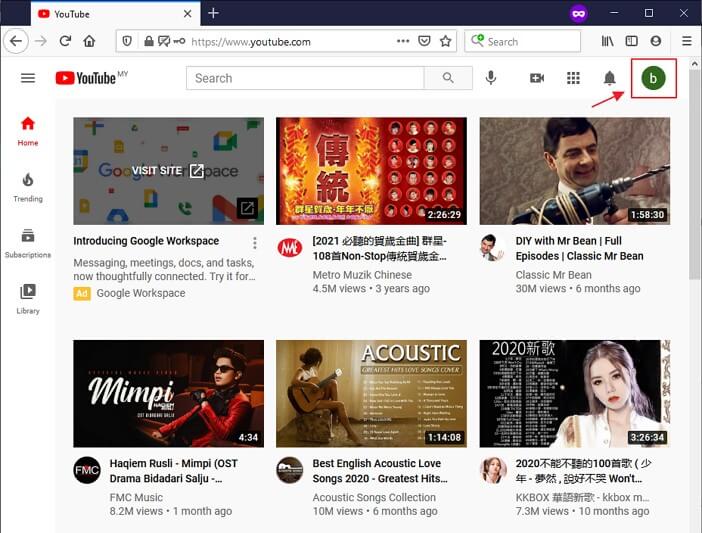Screen dimensions: 702x533
Task: Open tracking protection shield icon
Action: (x=127, y=41)
